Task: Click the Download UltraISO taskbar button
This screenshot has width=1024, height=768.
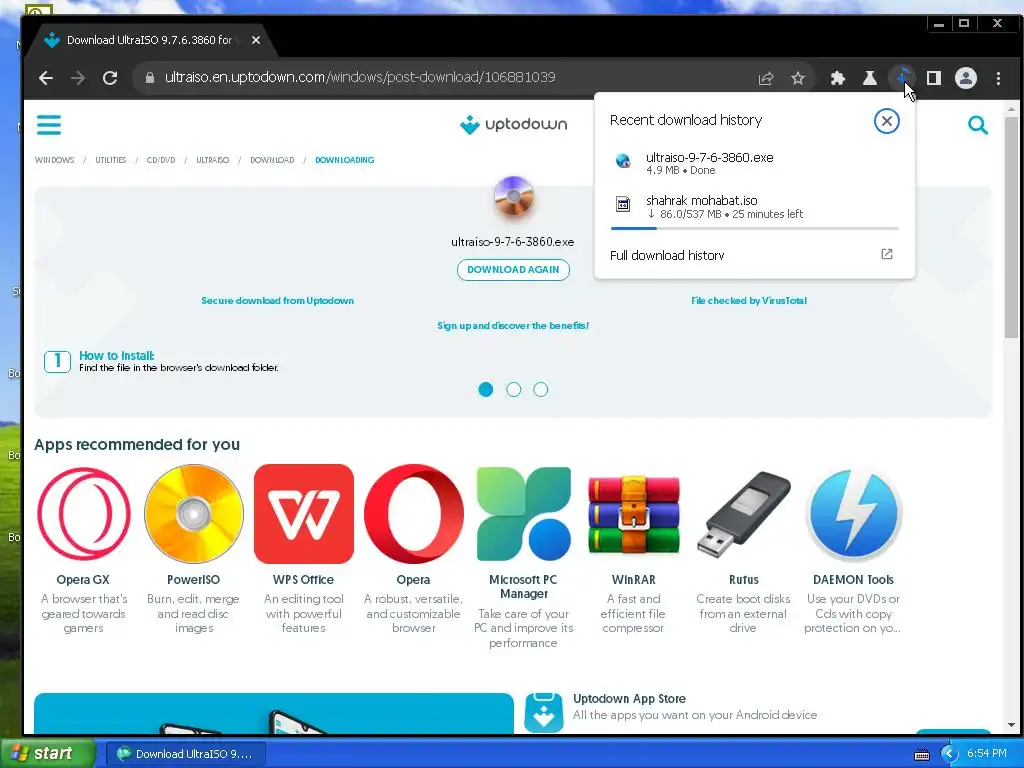Action: 185,754
